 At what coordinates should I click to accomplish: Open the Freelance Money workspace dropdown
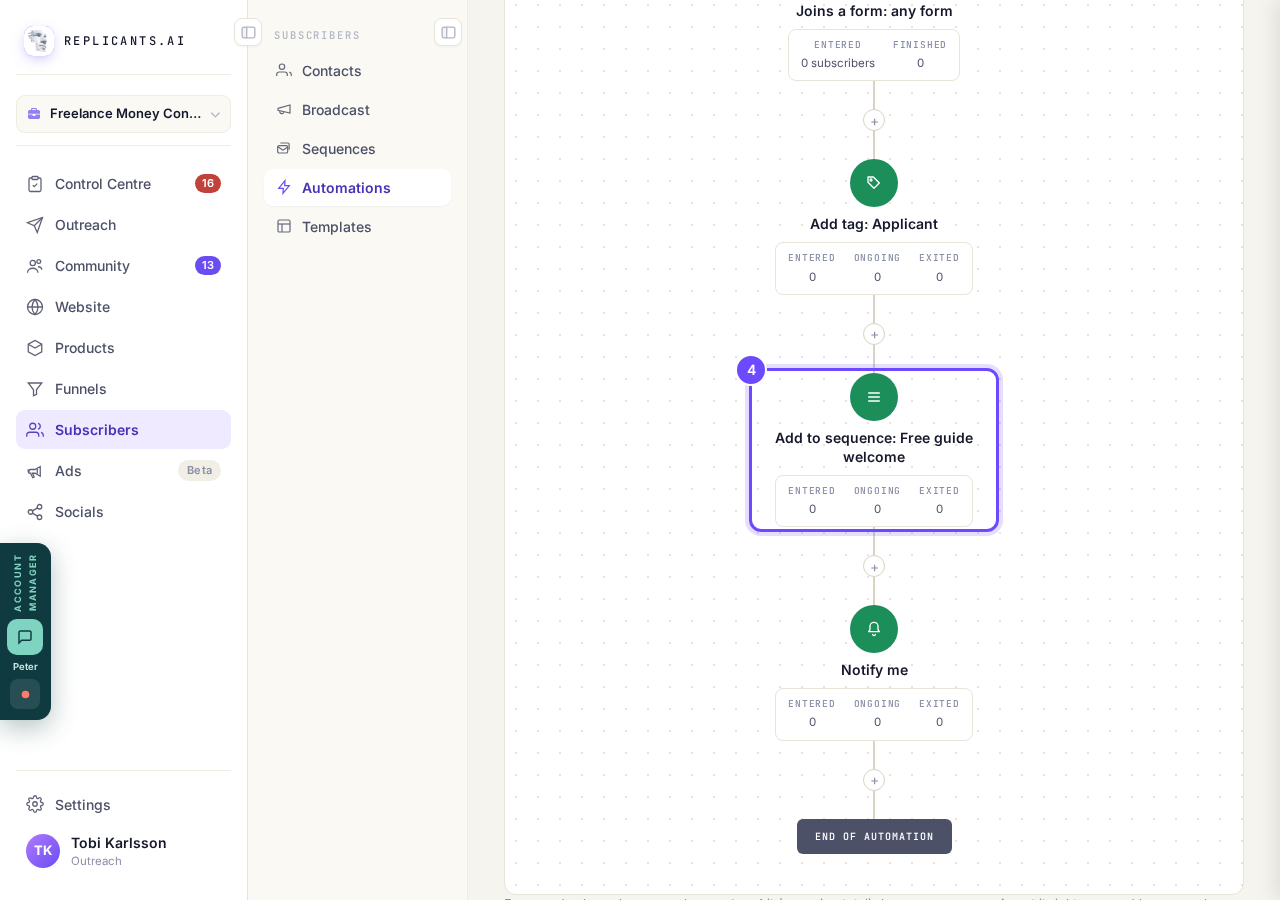coord(123,114)
